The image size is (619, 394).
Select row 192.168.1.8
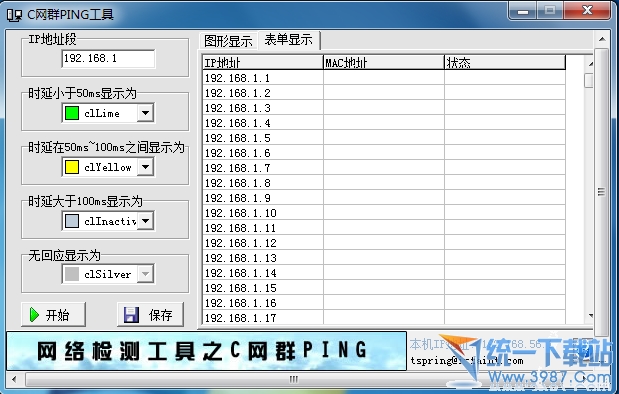click(384, 183)
